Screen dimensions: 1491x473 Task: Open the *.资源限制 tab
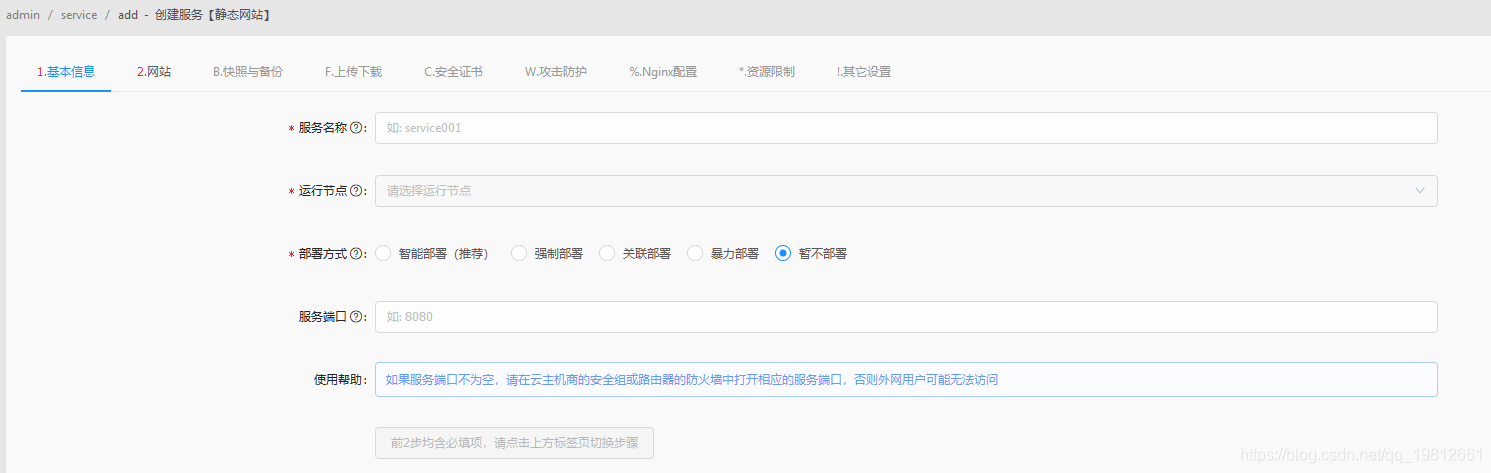(x=767, y=72)
